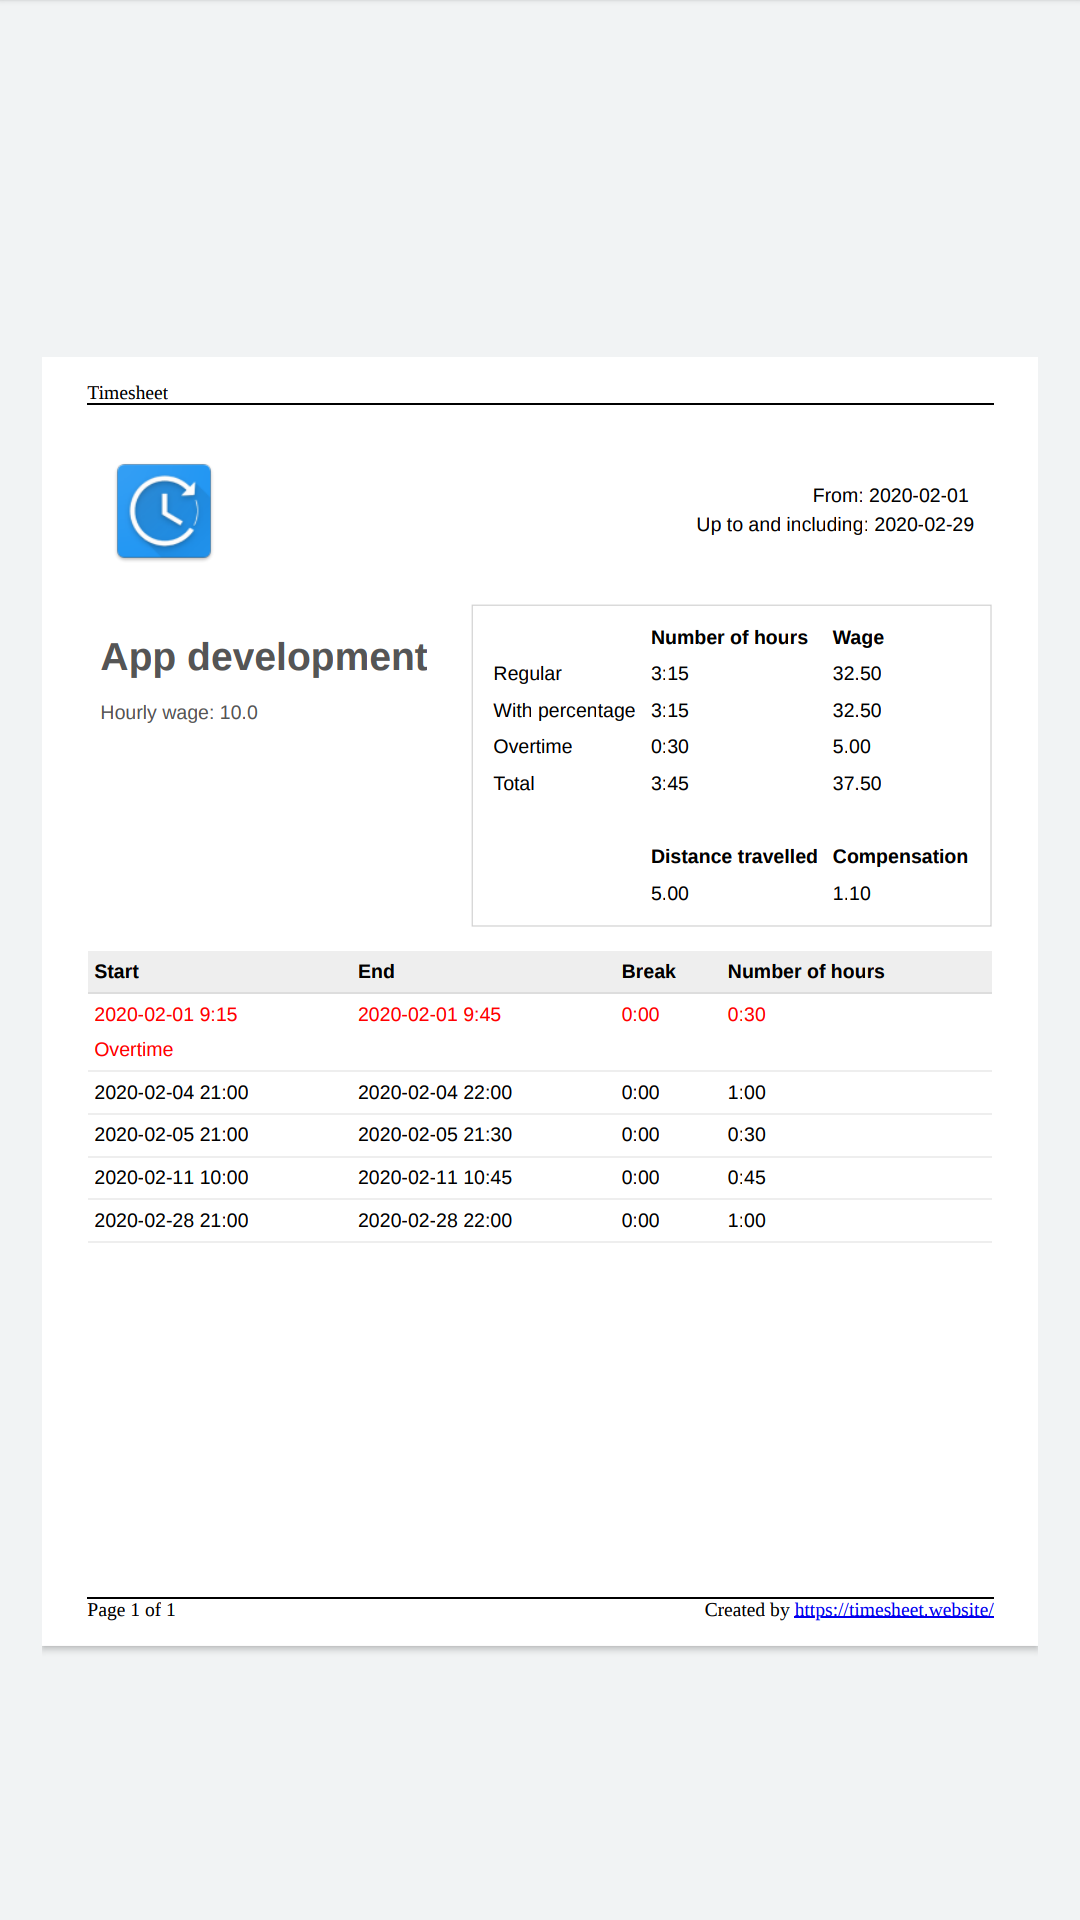Click the 'Total' summary row label

(x=514, y=783)
